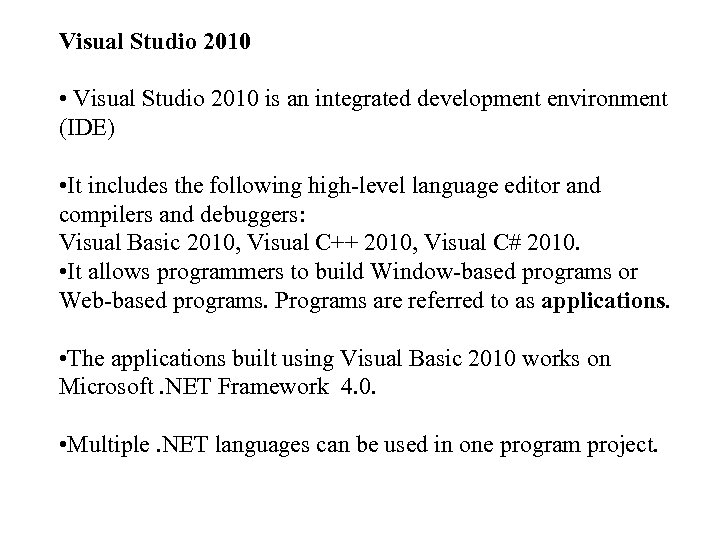Click the line "Visual Basic 2010, Visual C++ 2010, Visual C# 2010."

coord(320,242)
